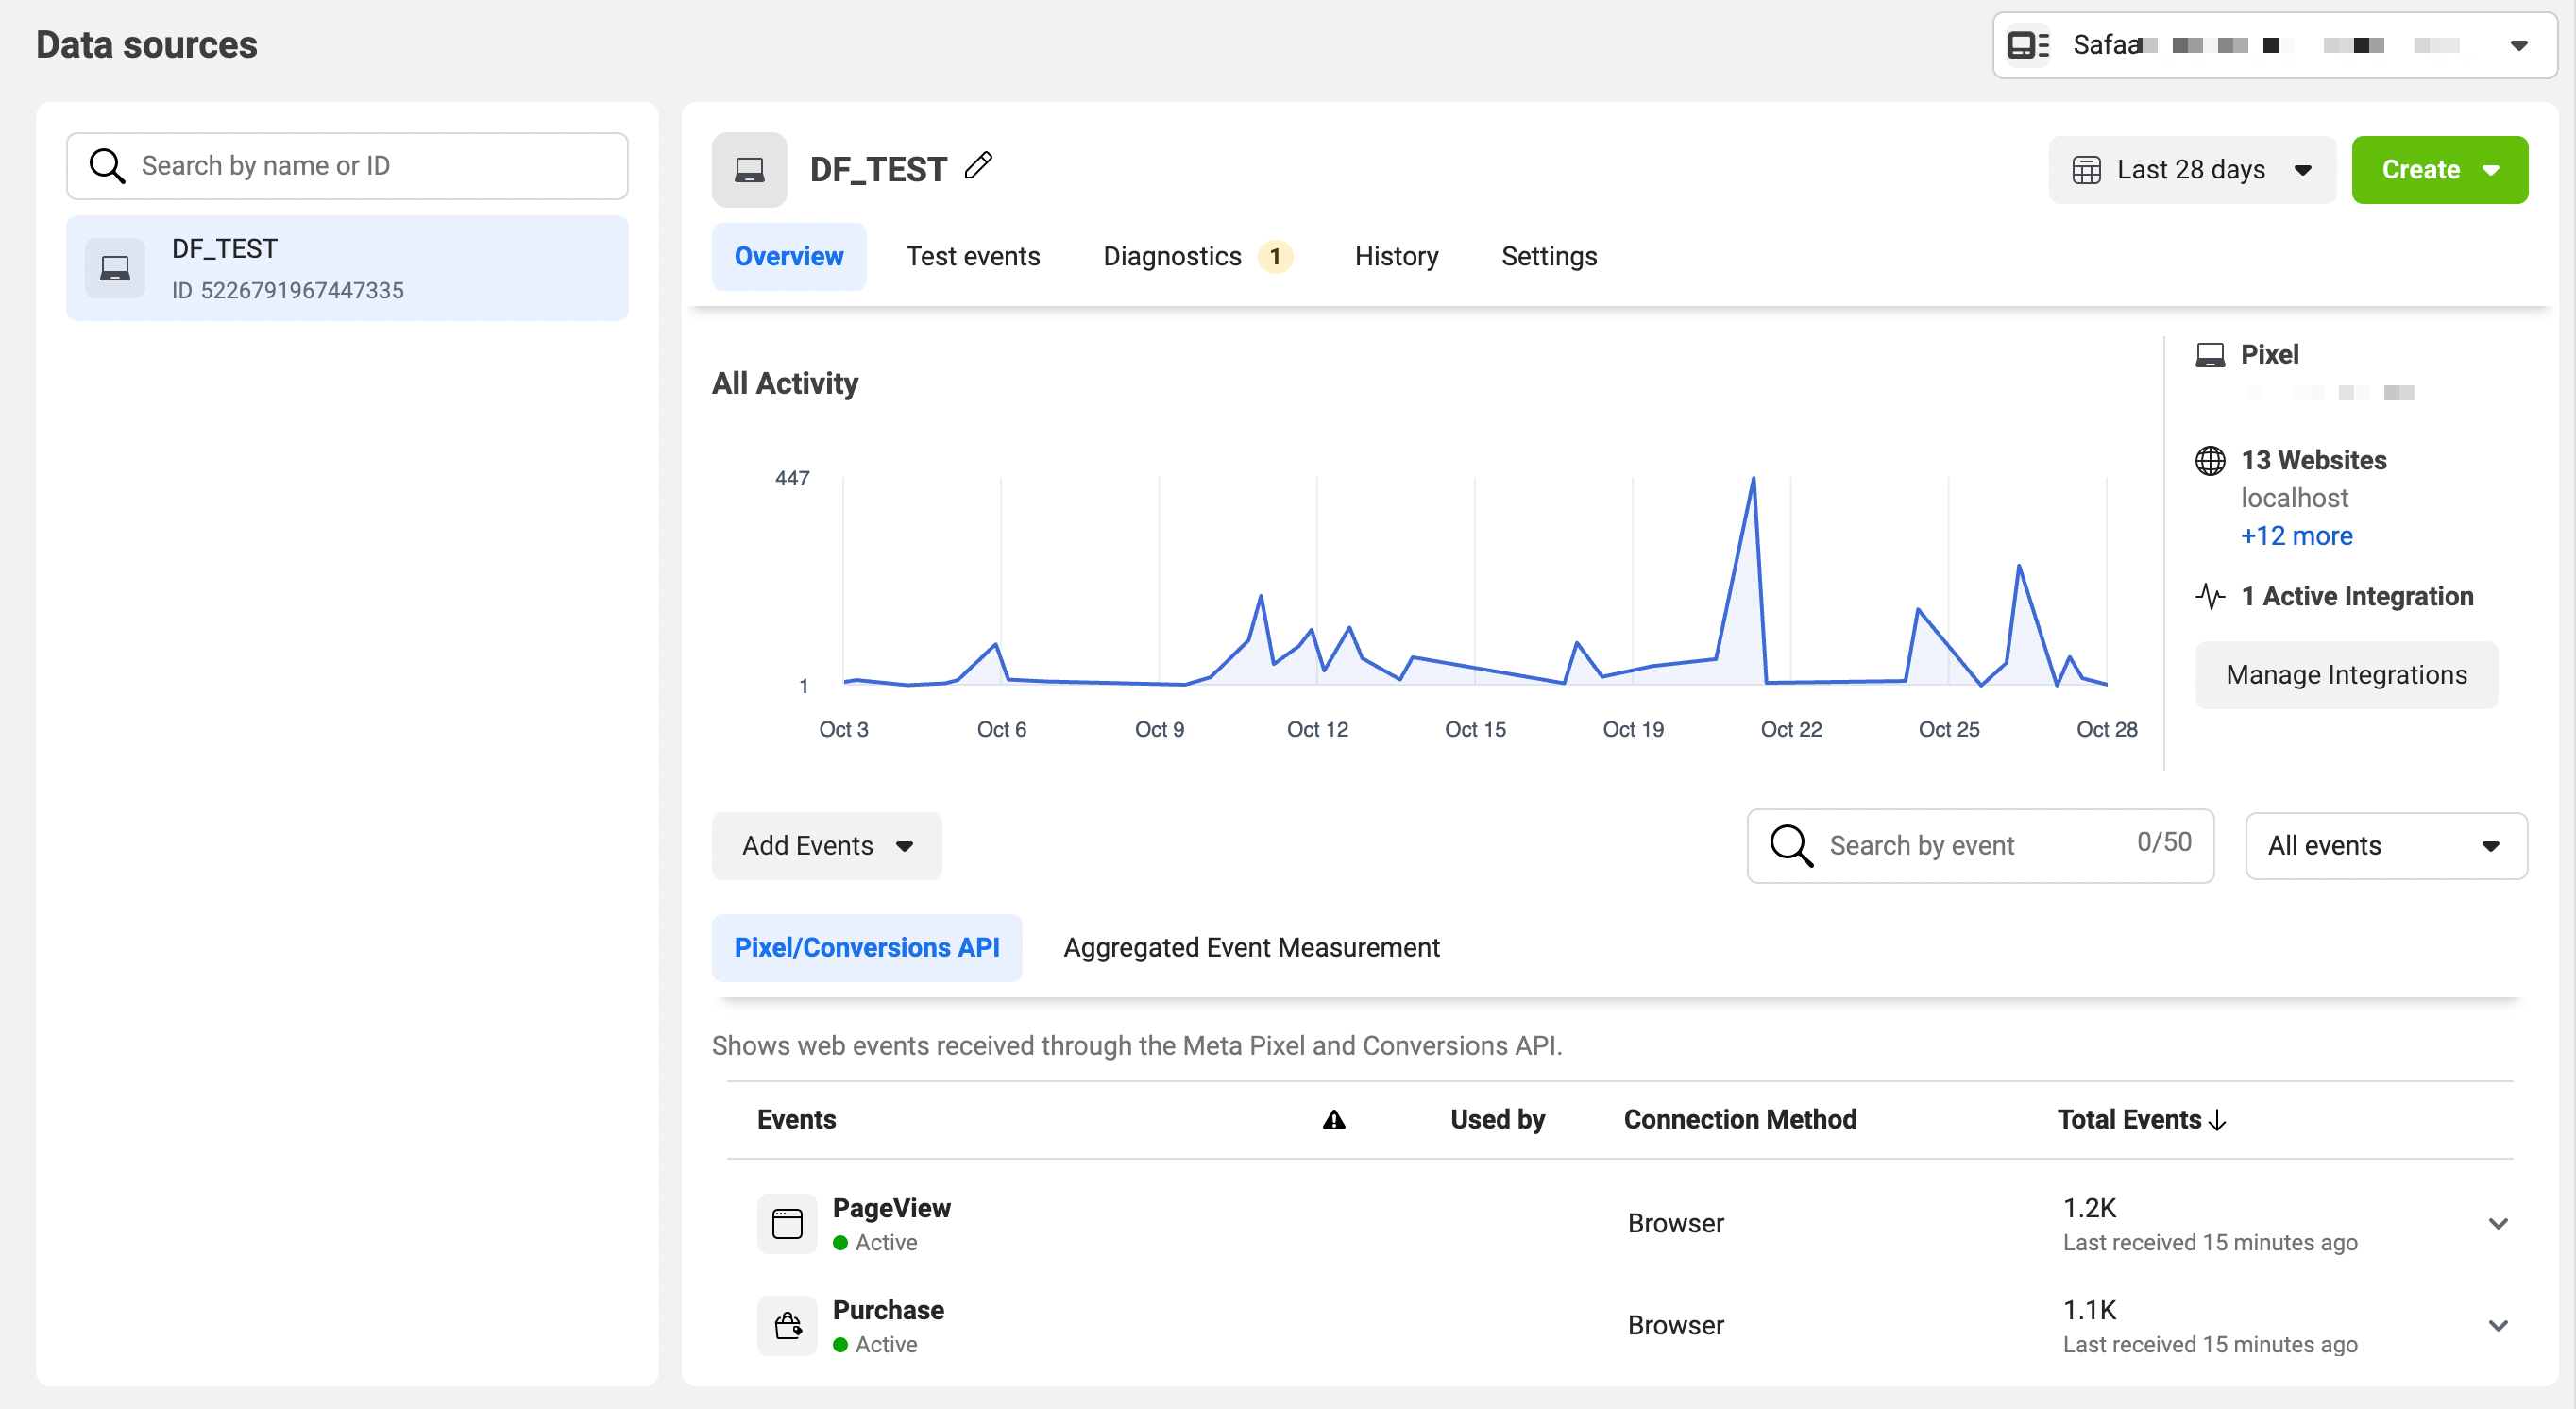Switch to the Overview tab
2576x1409 pixels.
[789, 257]
